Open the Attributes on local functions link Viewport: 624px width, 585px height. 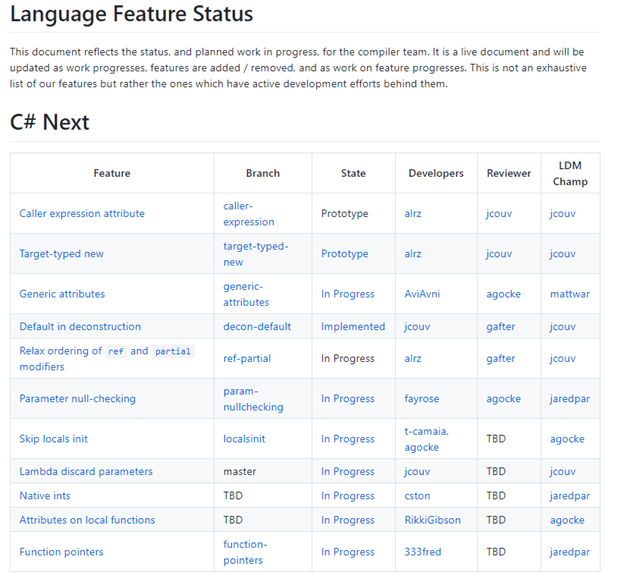point(87,520)
